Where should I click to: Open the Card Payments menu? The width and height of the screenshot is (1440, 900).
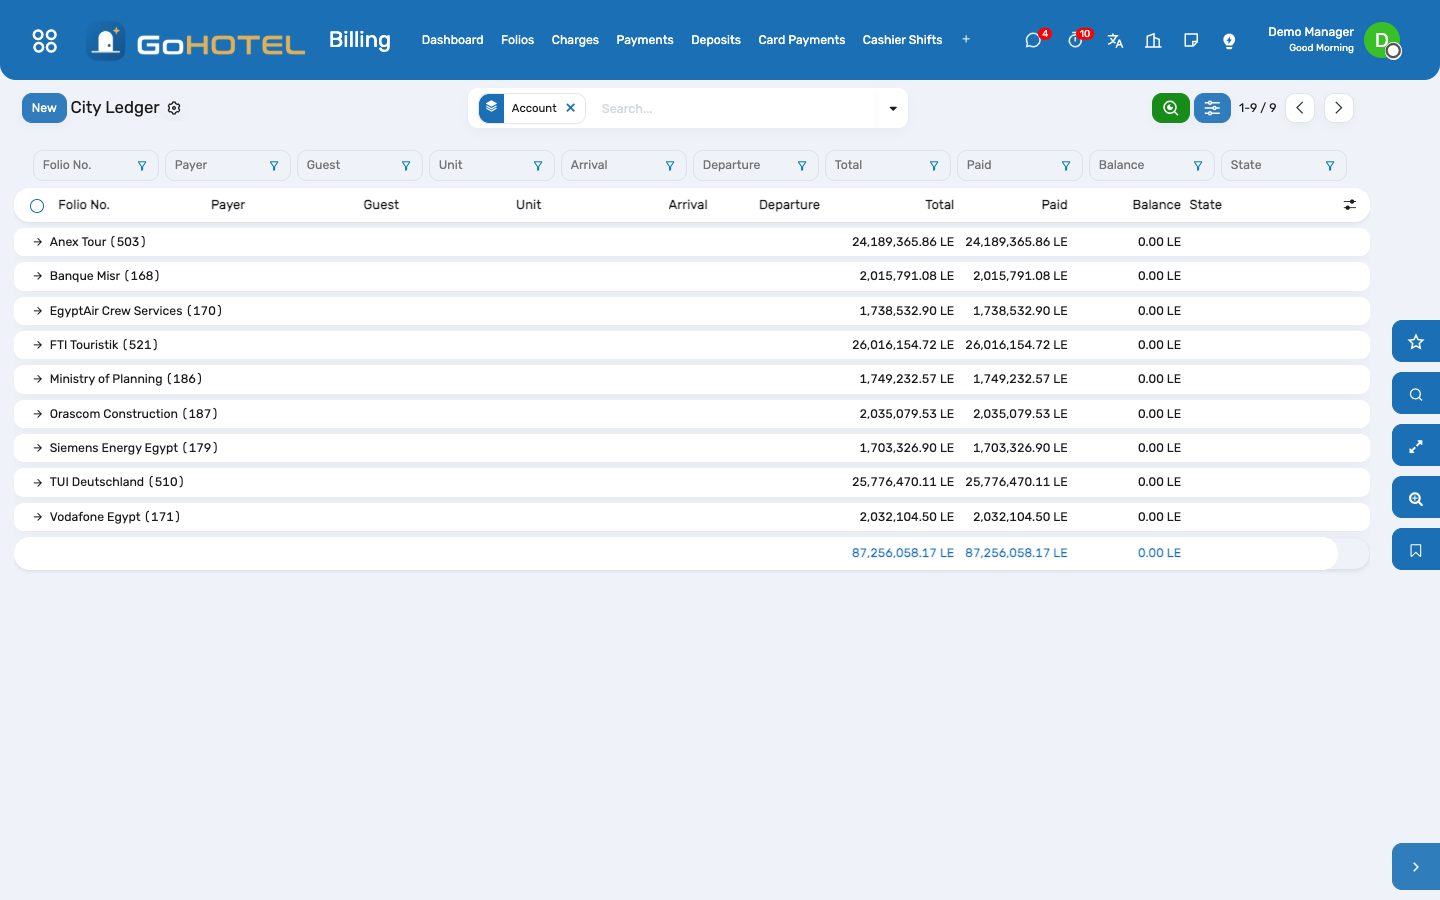(x=802, y=40)
